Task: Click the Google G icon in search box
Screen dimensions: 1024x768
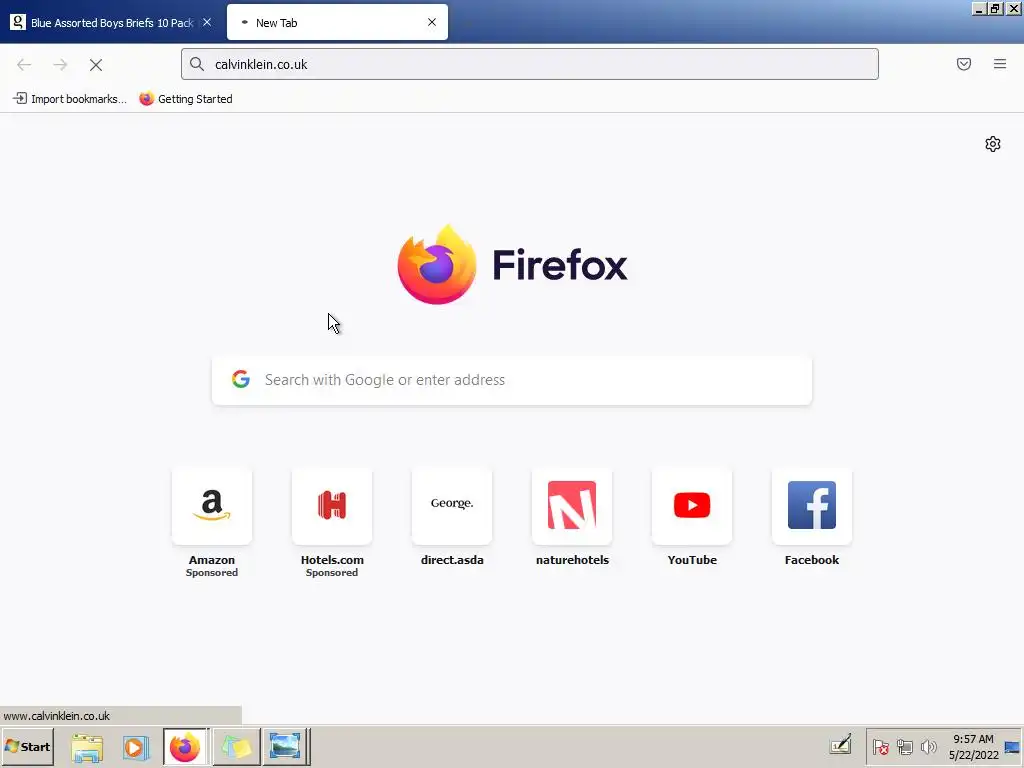Action: click(241, 379)
